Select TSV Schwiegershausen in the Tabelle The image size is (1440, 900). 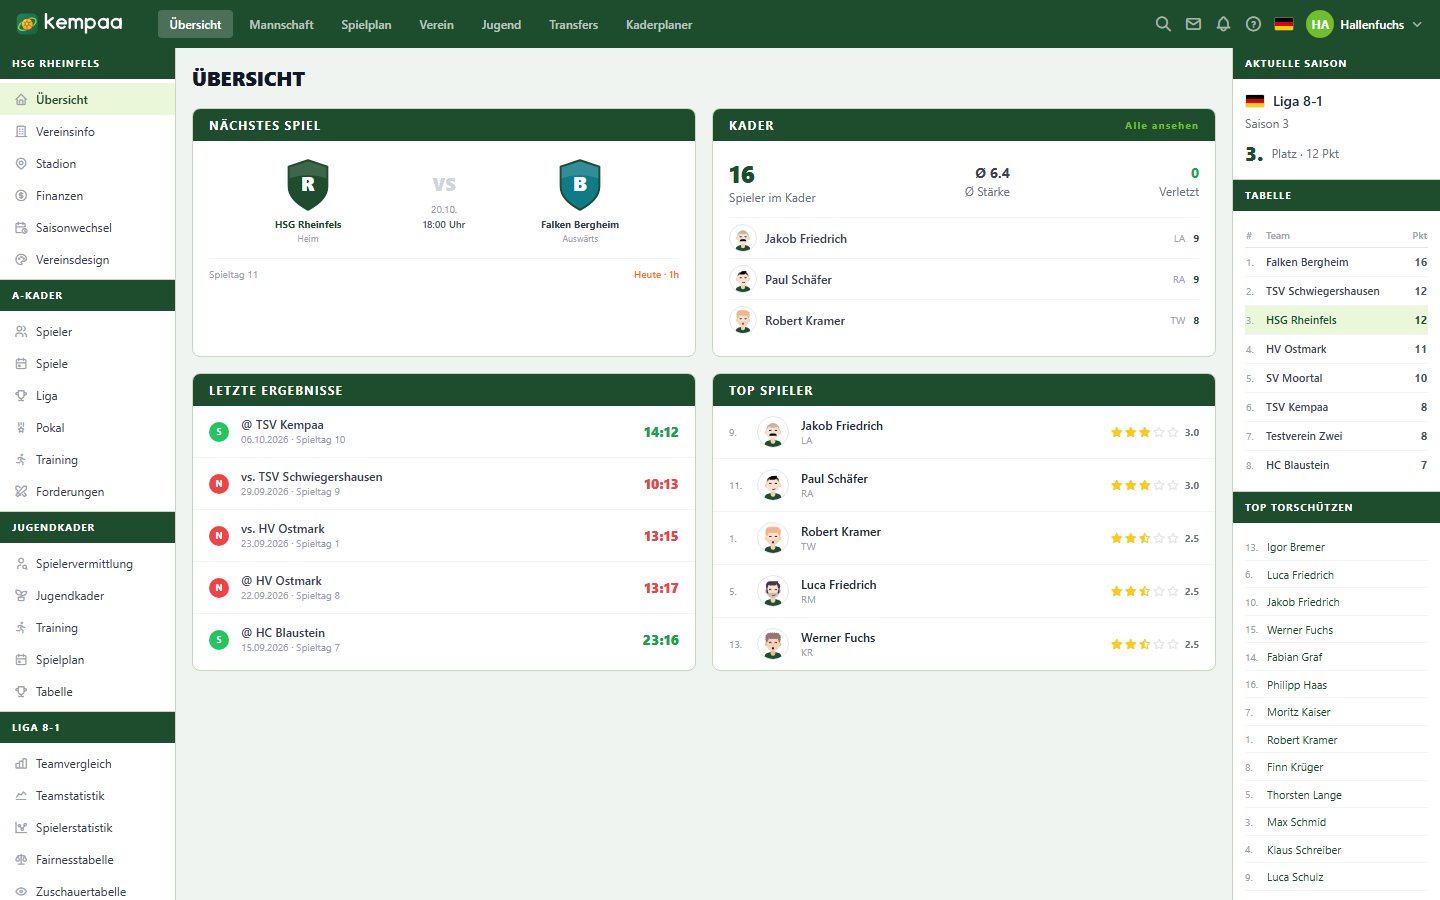pos(1336,291)
